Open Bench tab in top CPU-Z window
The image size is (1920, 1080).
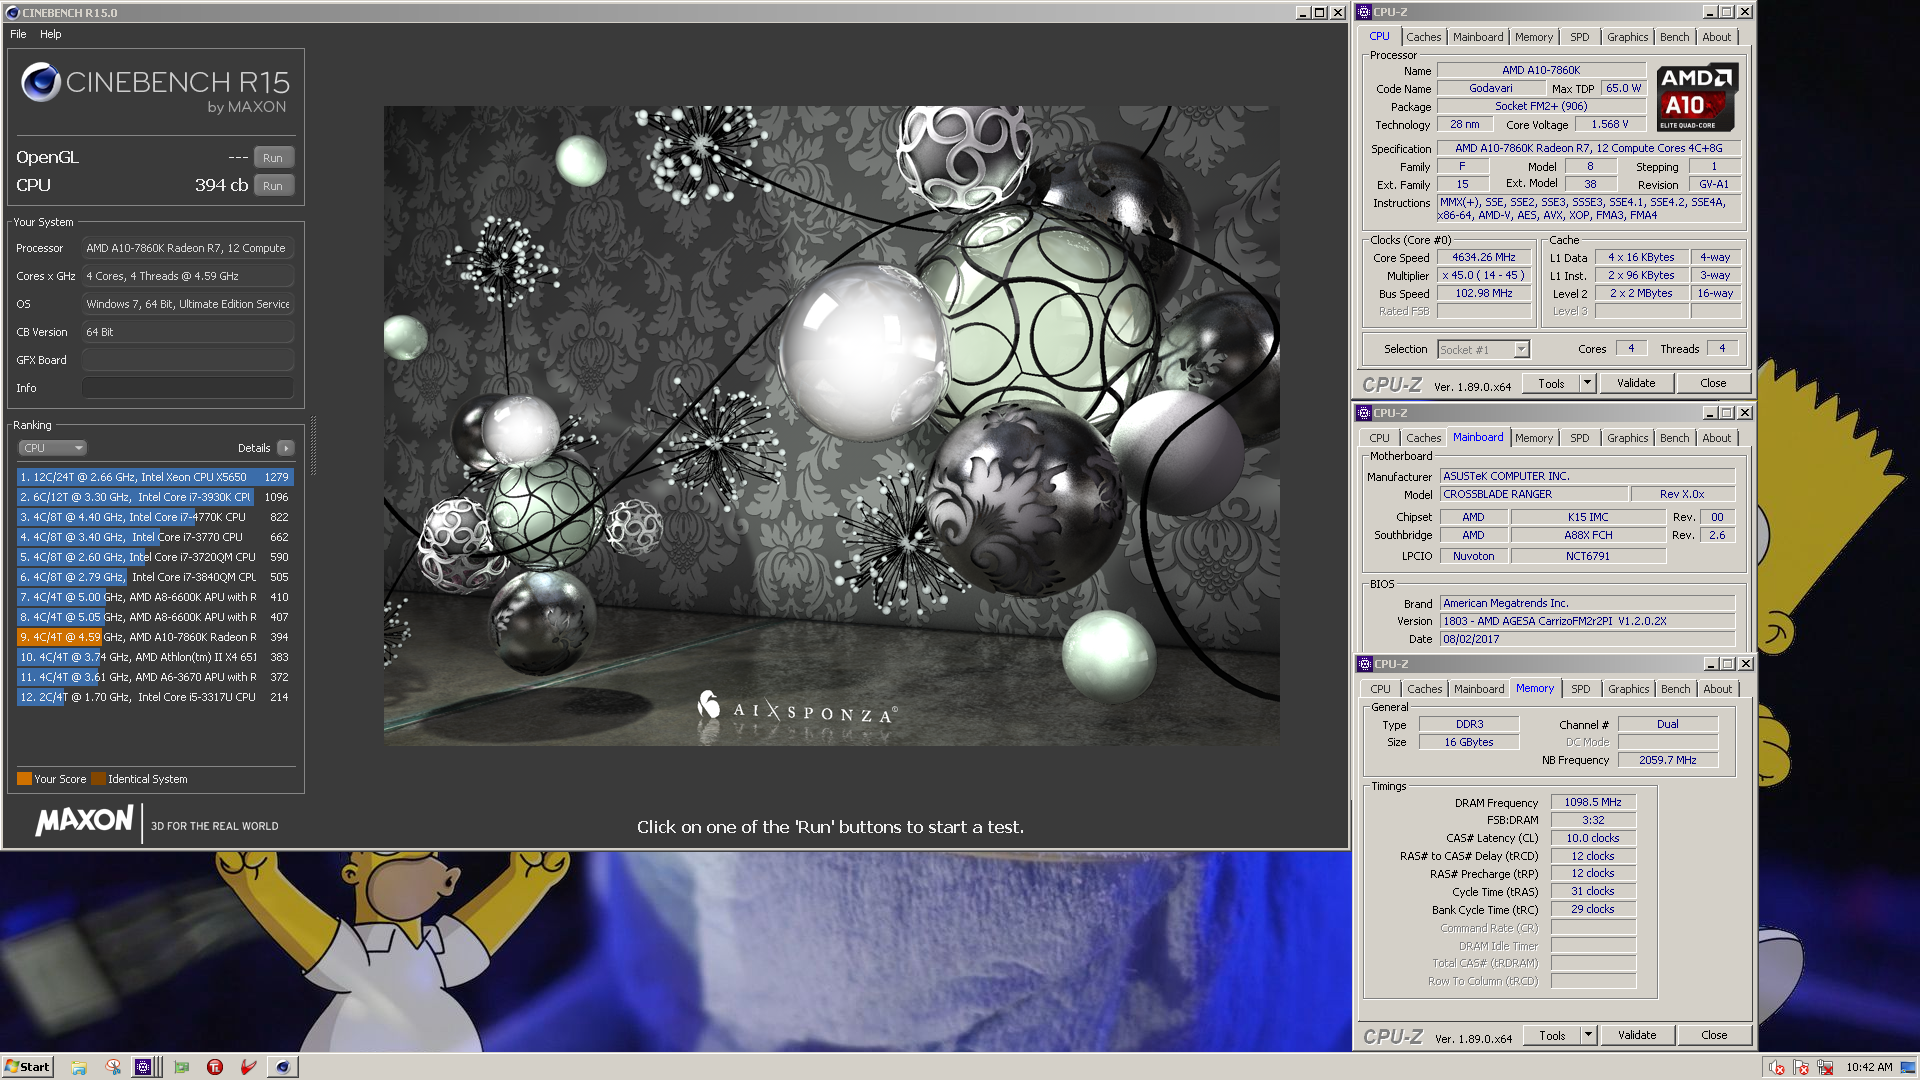click(x=1674, y=37)
